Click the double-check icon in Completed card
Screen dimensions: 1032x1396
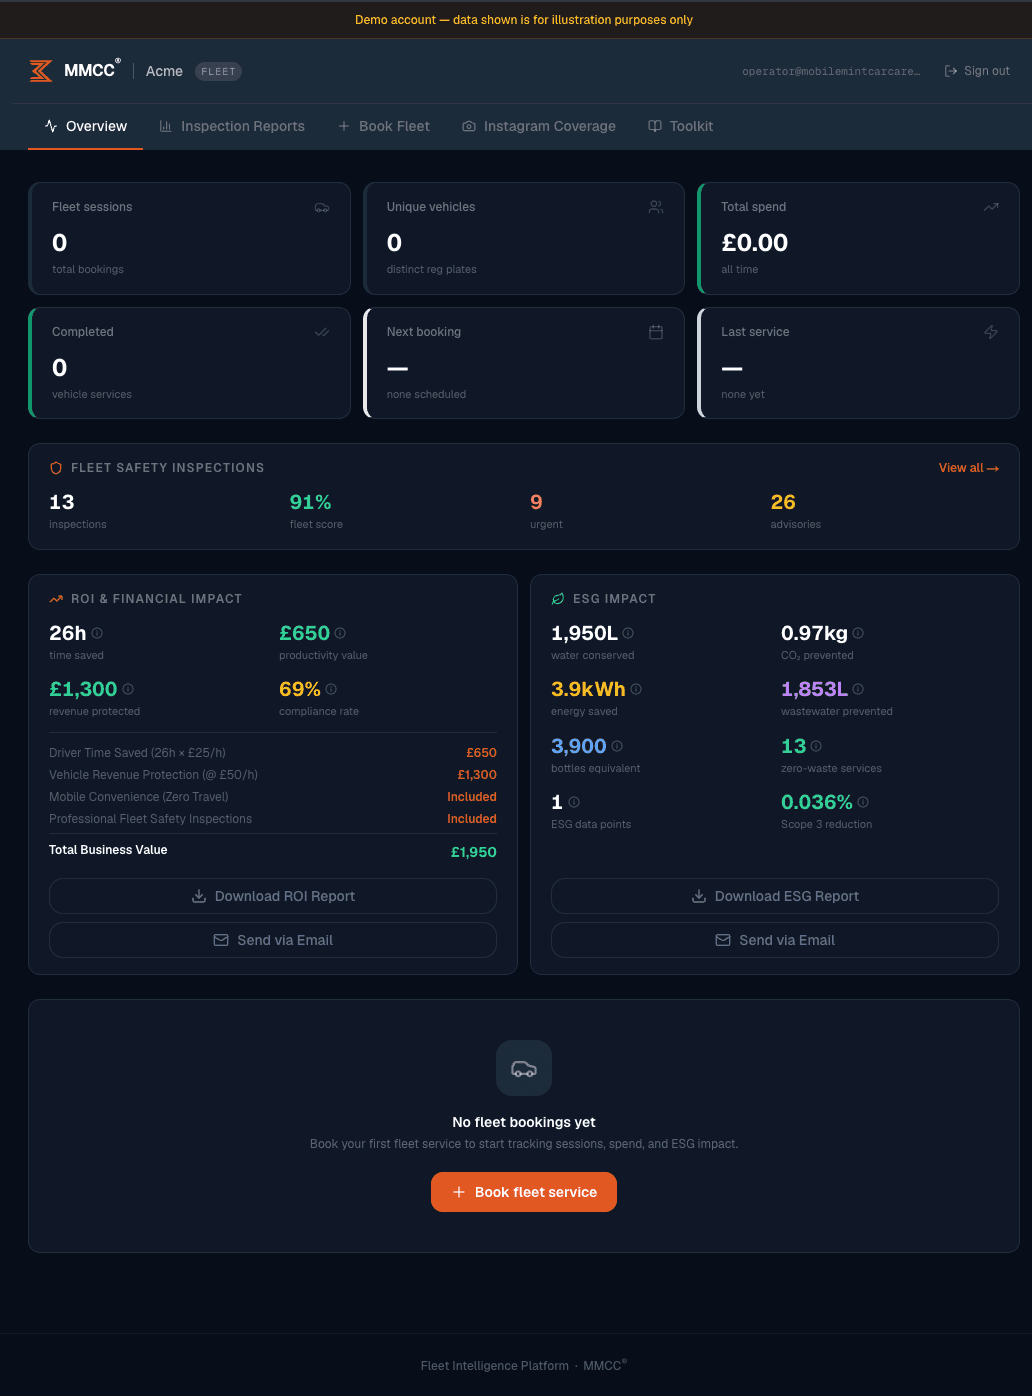pyautogui.click(x=322, y=332)
